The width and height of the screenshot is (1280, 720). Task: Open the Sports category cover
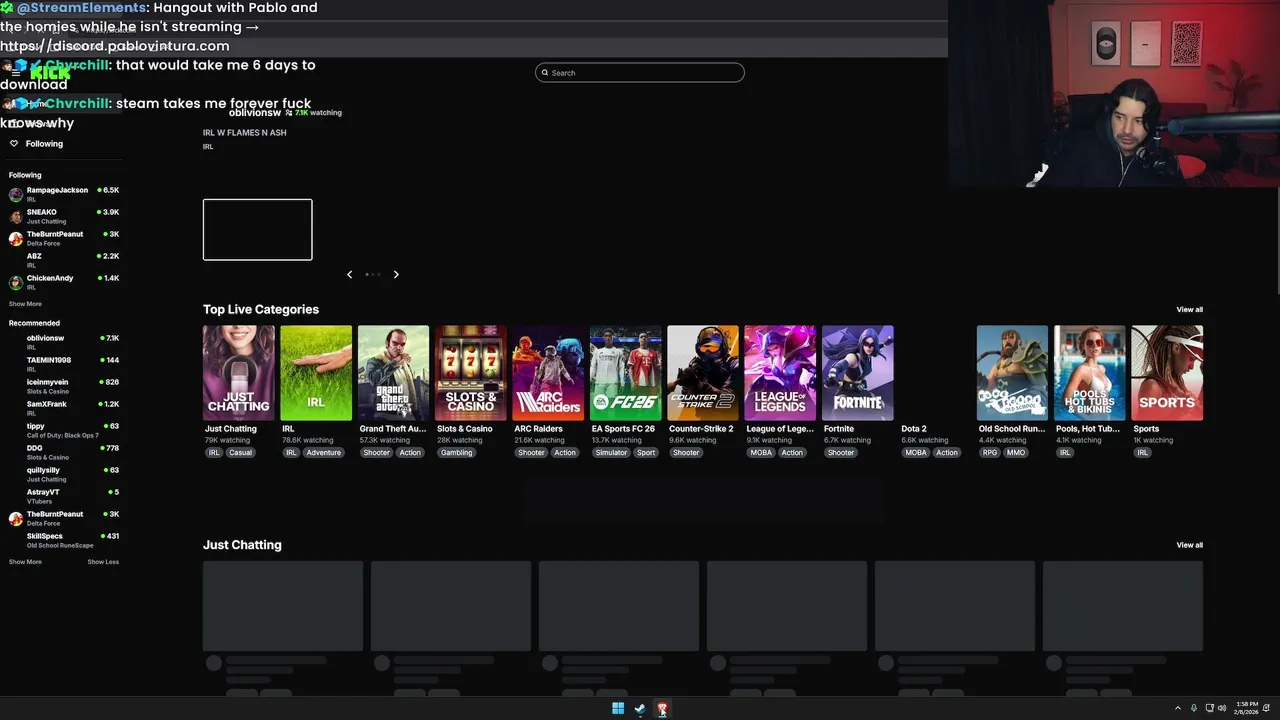point(1167,373)
